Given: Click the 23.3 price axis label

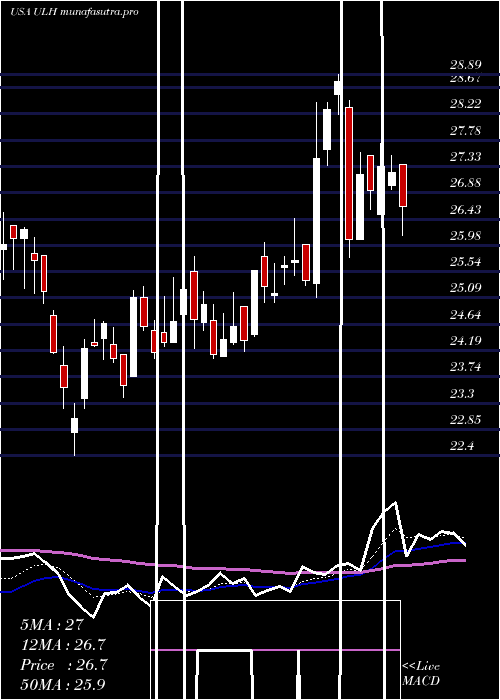Looking at the screenshot, I should coord(462,394).
